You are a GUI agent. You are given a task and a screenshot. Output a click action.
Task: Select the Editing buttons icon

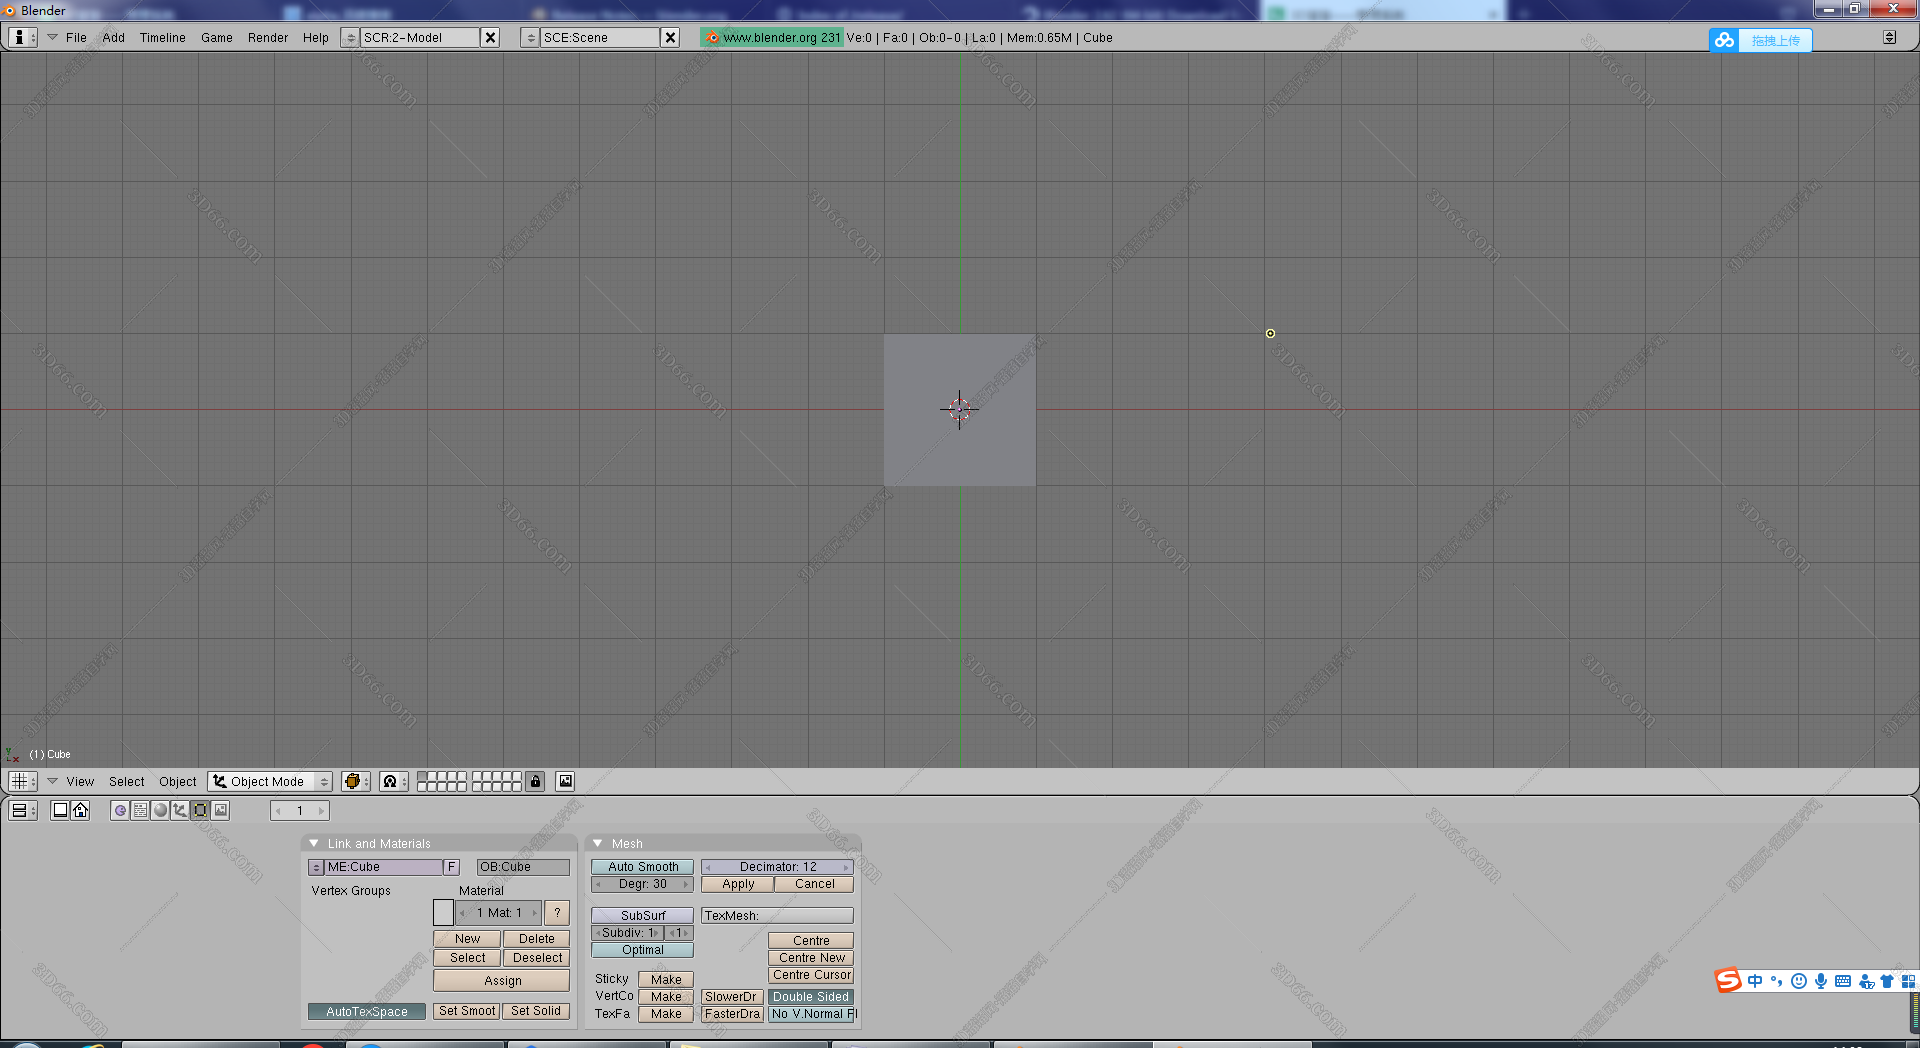[x=200, y=810]
